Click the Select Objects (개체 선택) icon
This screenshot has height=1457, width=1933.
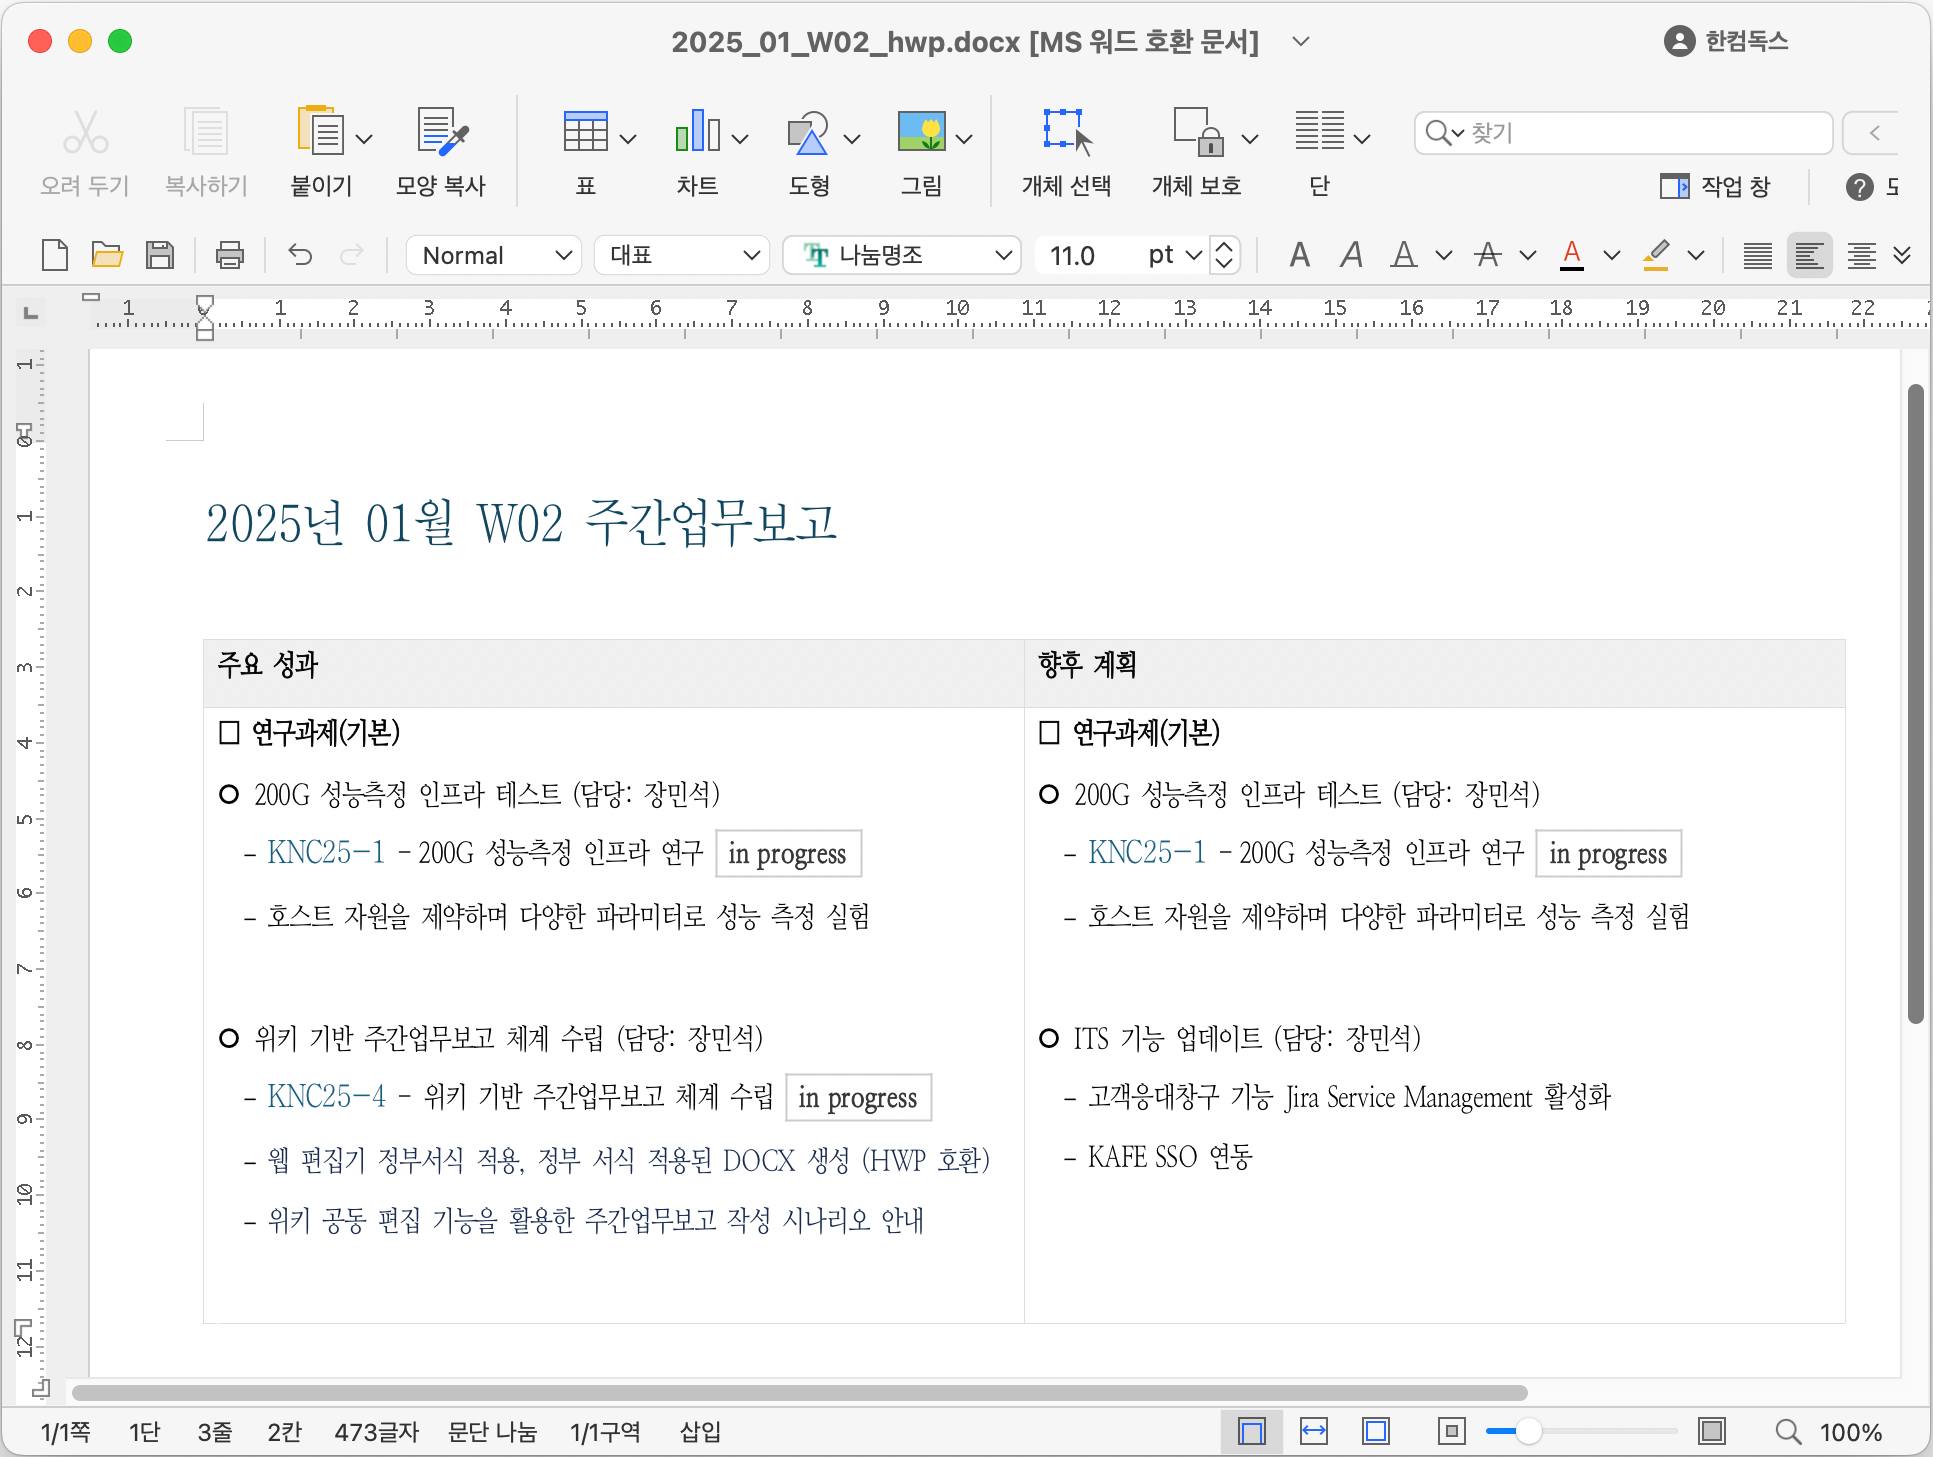[x=1066, y=133]
